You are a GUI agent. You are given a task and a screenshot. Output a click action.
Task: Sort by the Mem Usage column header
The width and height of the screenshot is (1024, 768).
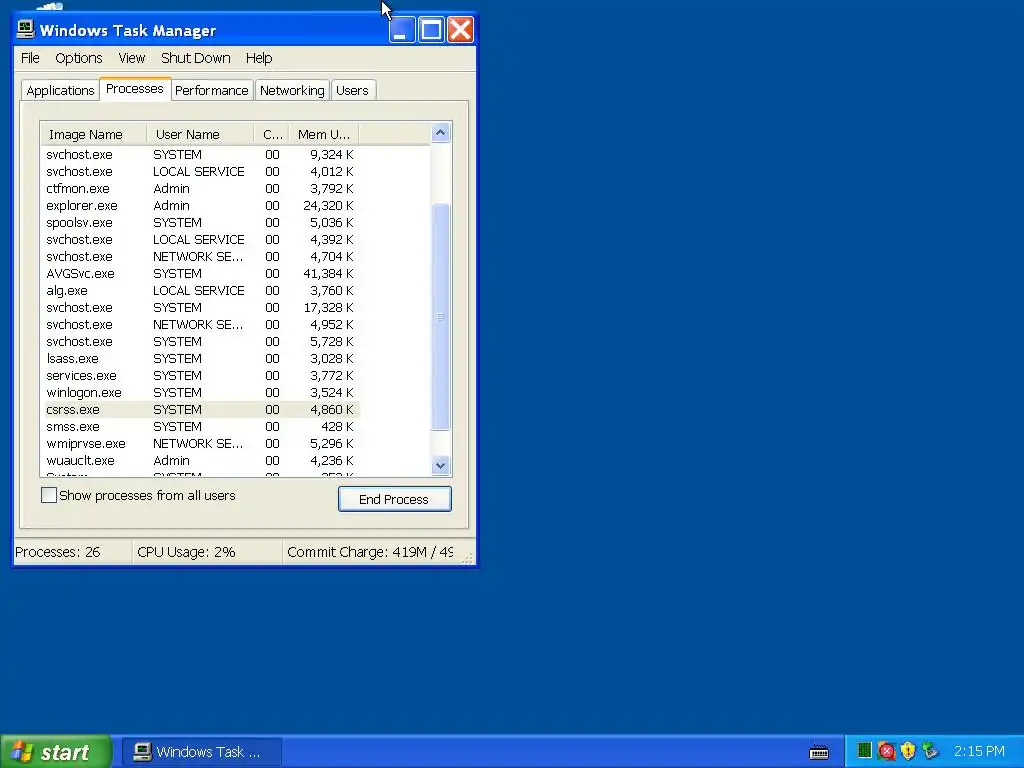324,135
